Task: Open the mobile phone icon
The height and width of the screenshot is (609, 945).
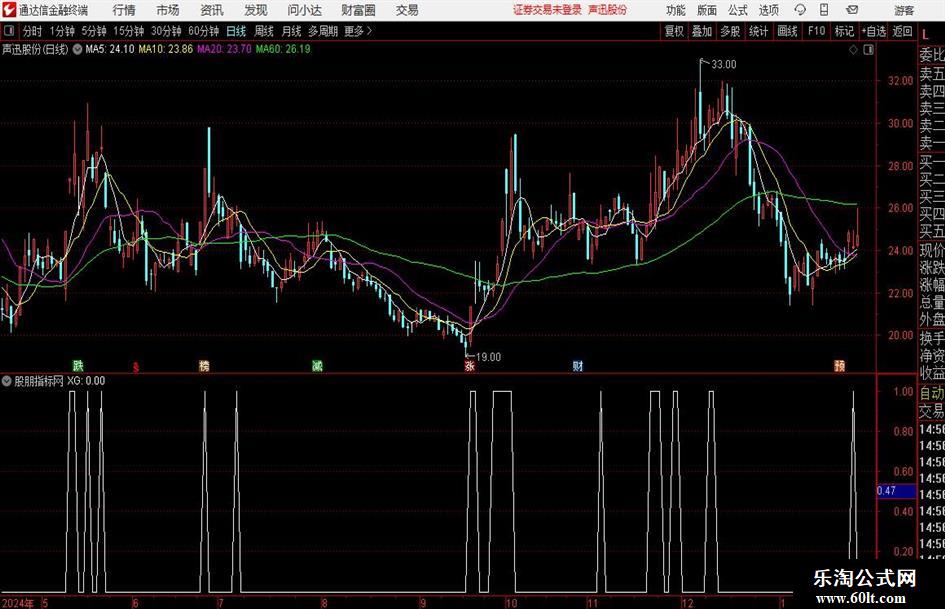Action: [824, 10]
